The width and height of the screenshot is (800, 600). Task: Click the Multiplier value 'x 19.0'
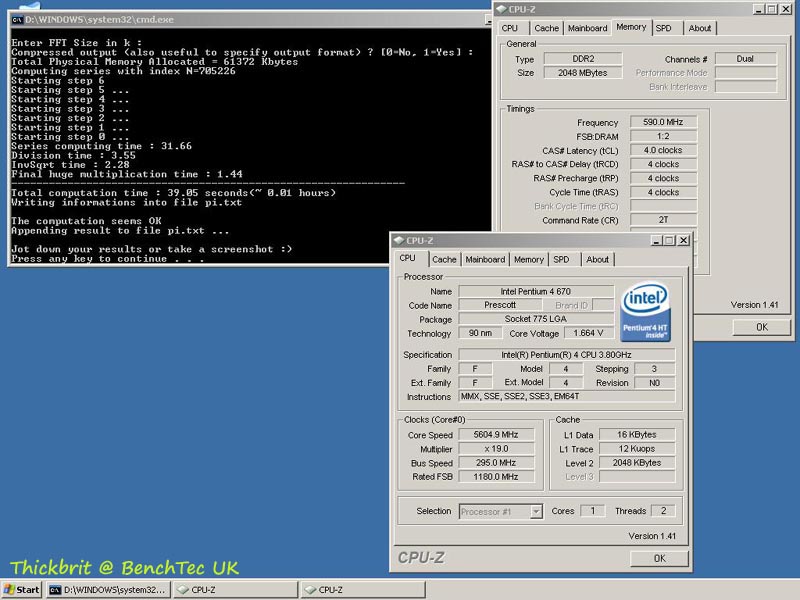click(x=496, y=449)
